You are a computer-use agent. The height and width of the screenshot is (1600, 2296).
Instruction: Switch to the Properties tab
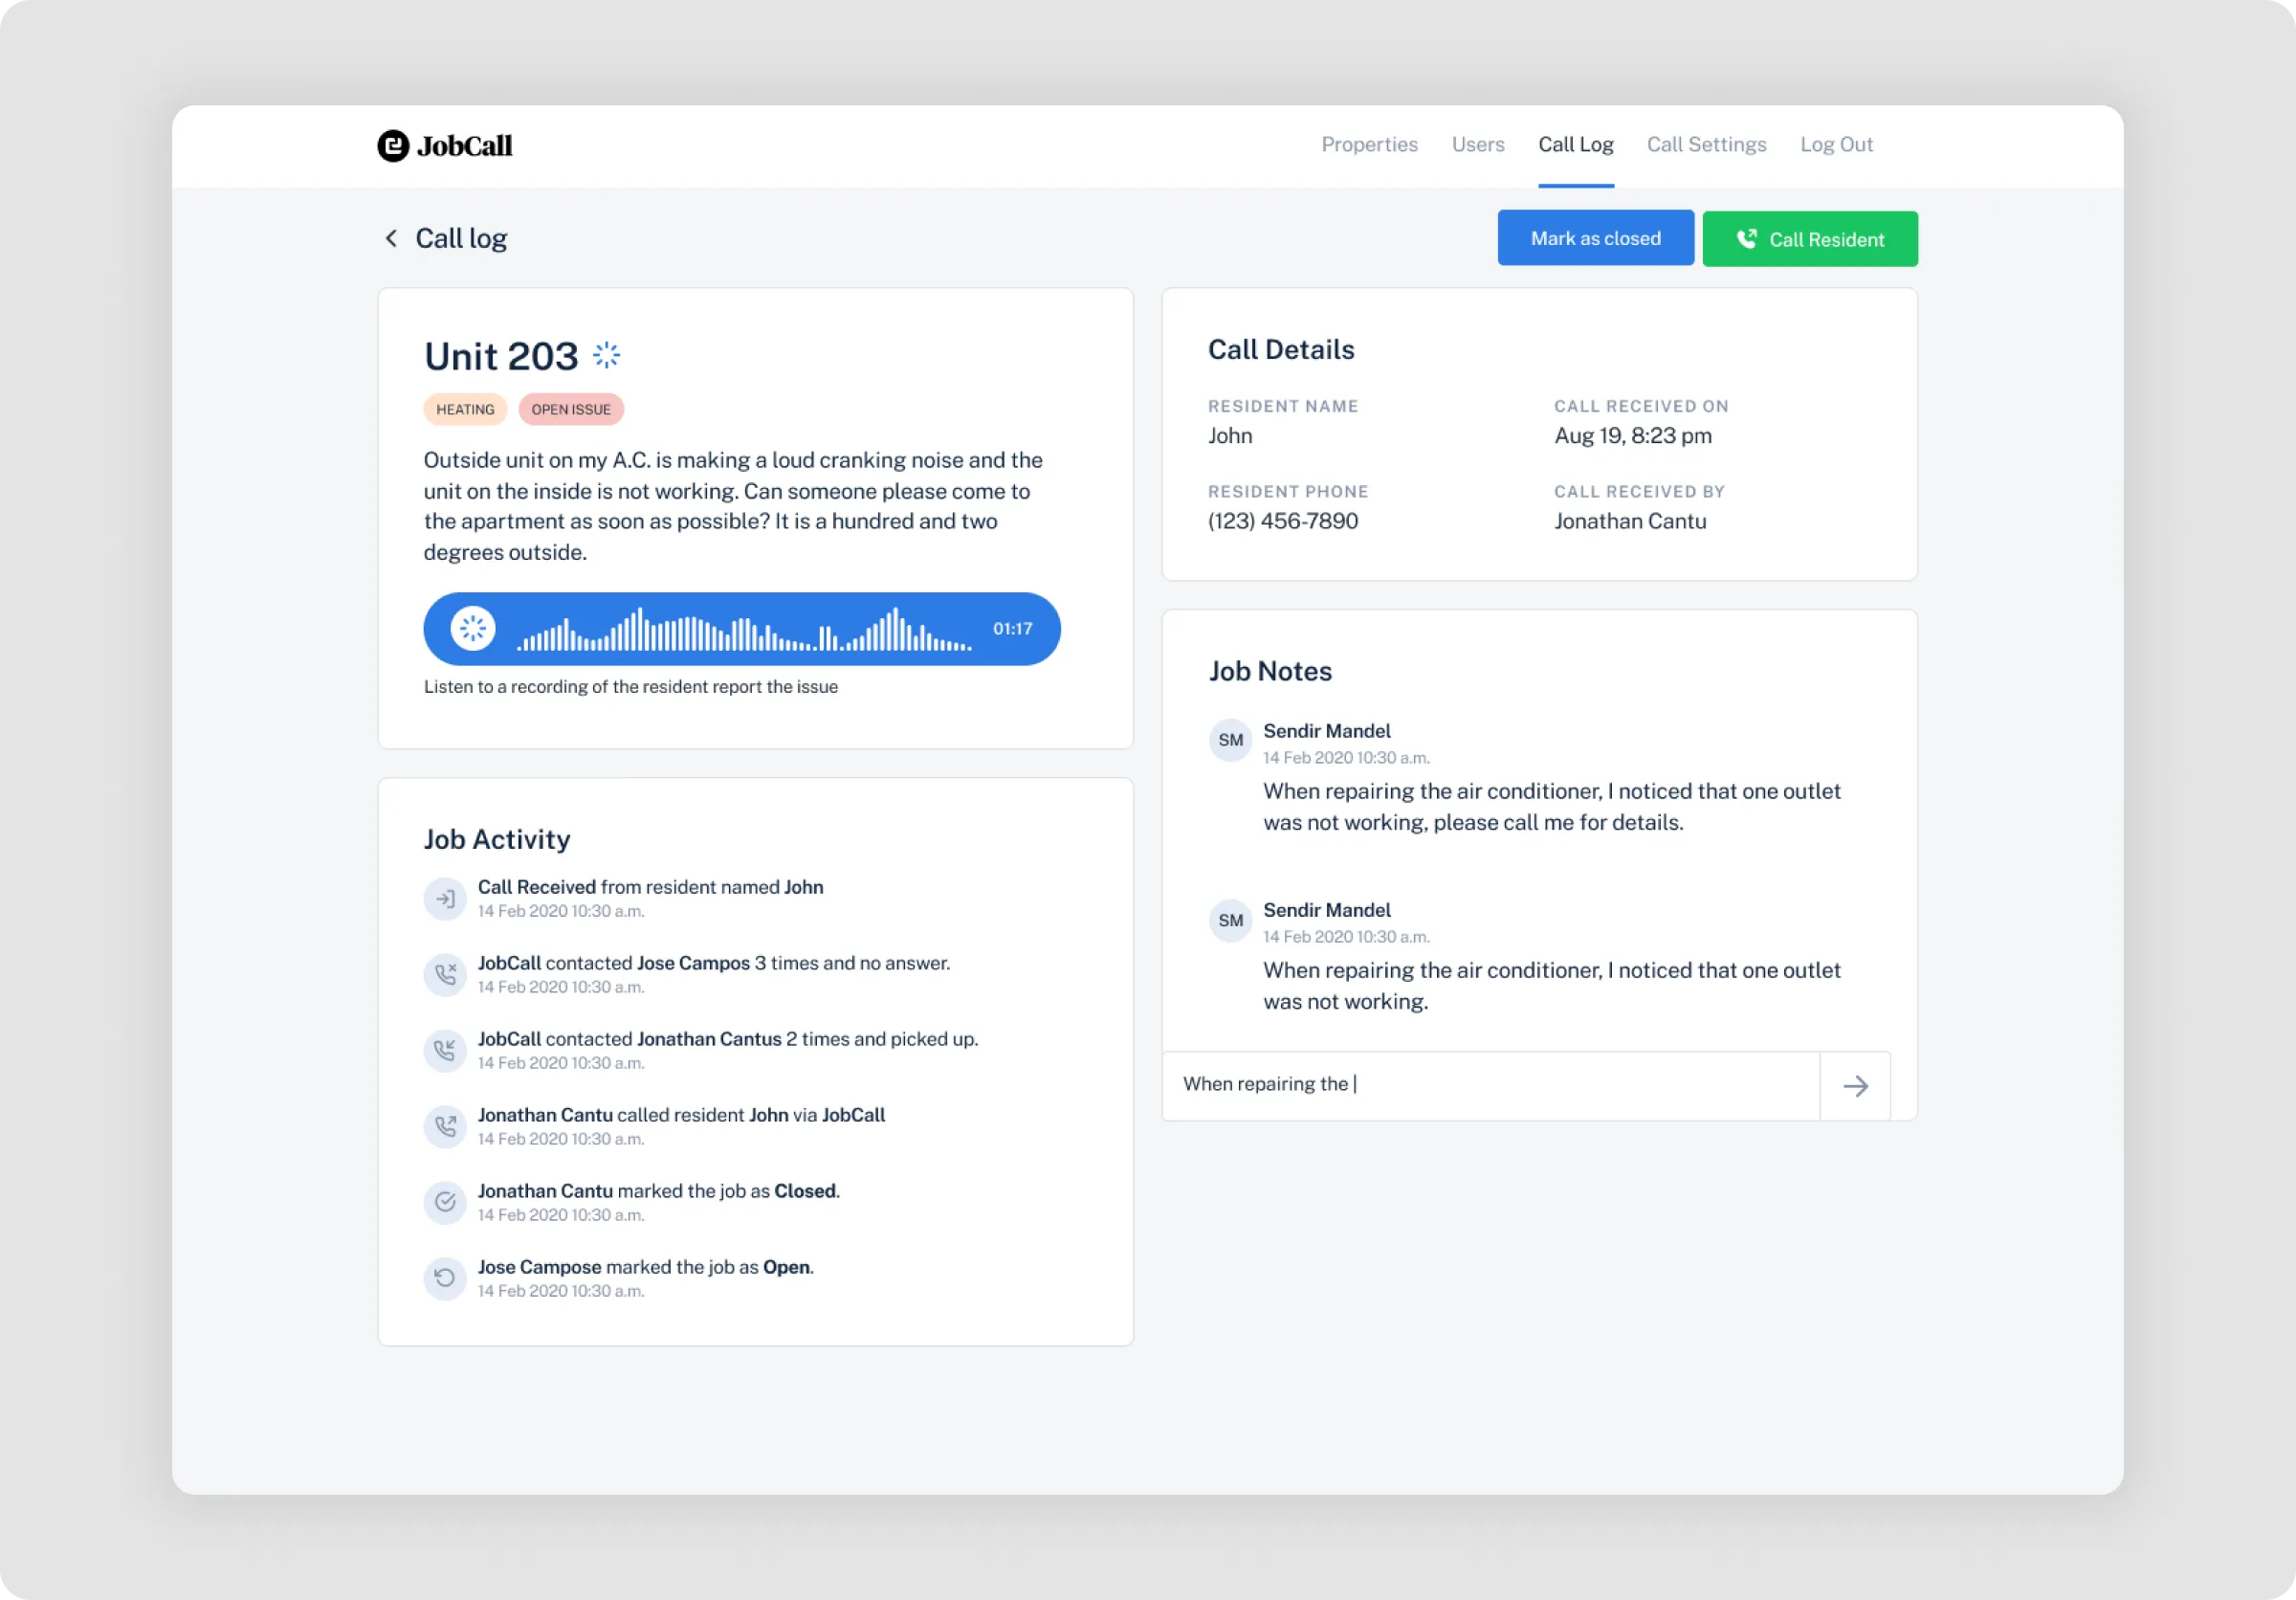[x=1370, y=144]
